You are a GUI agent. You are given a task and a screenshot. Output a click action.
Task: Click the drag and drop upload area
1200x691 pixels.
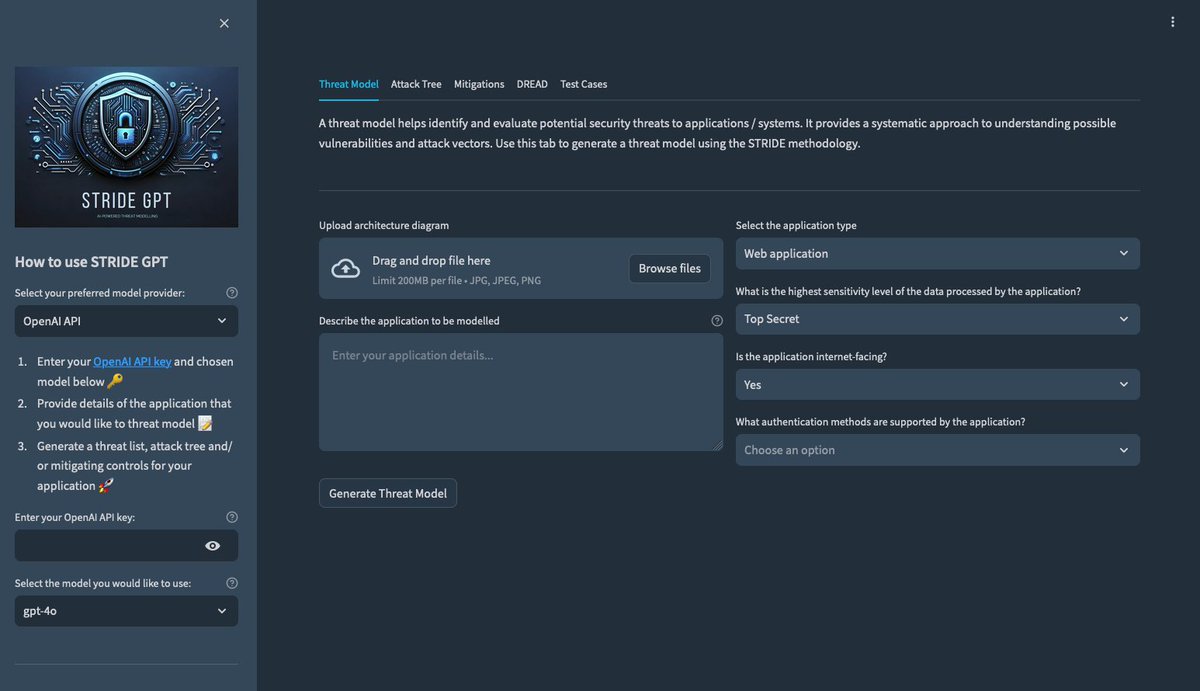coord(521,268)
